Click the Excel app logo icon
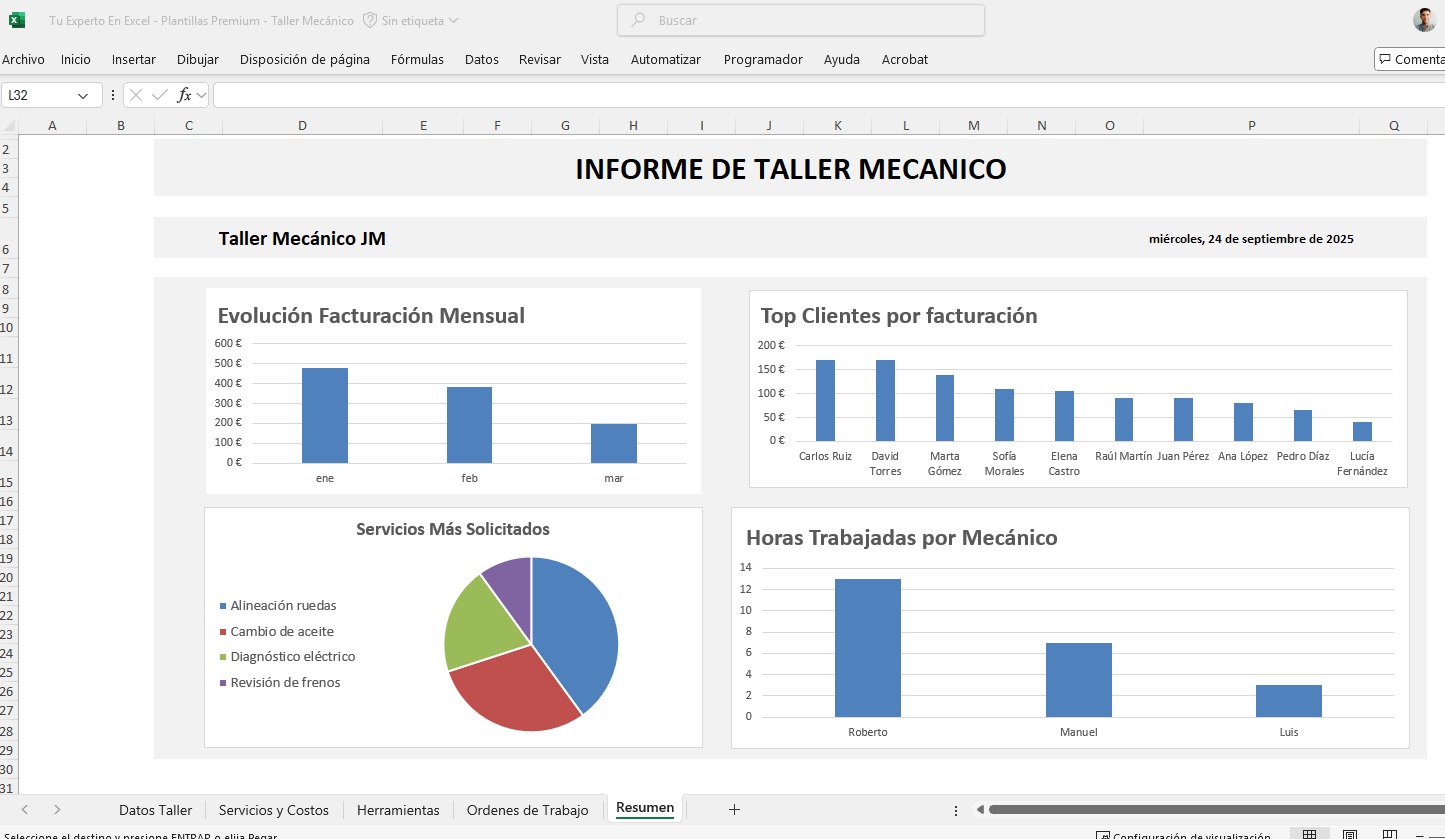Viewport: 1445px width, 839px height. point(17,20)
